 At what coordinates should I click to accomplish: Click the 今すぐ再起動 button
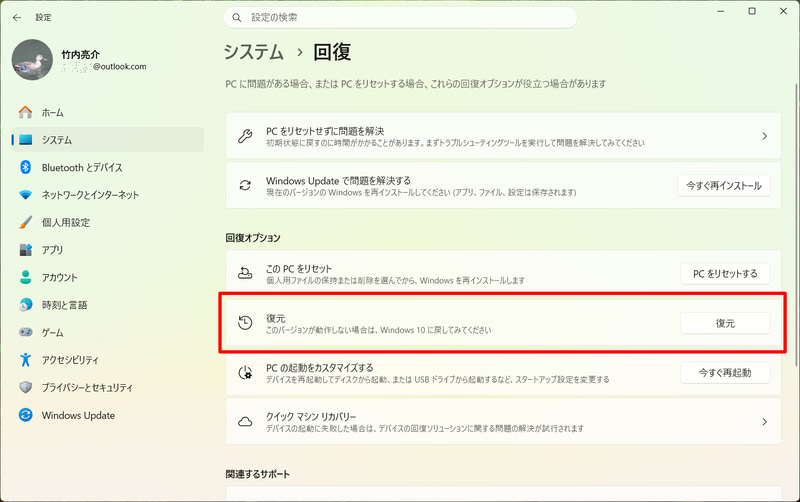pos(725,373)
